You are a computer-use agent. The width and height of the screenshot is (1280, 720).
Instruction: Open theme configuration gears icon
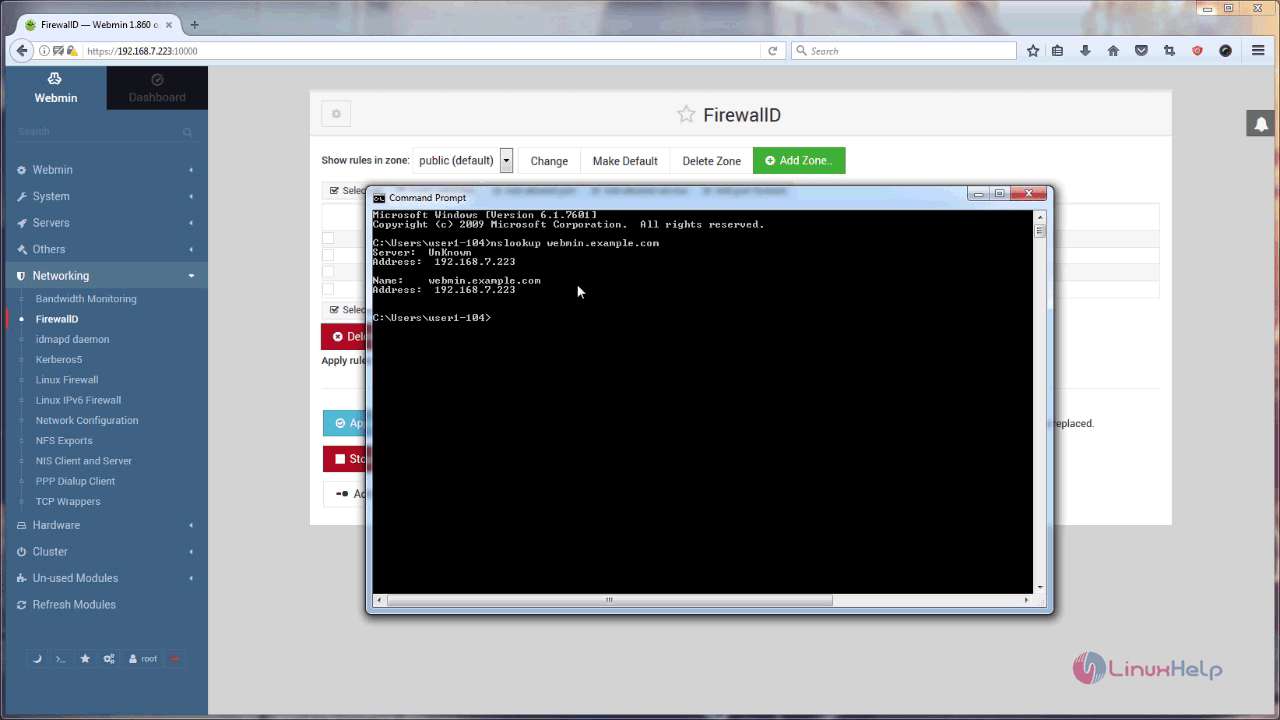(109, 659)
